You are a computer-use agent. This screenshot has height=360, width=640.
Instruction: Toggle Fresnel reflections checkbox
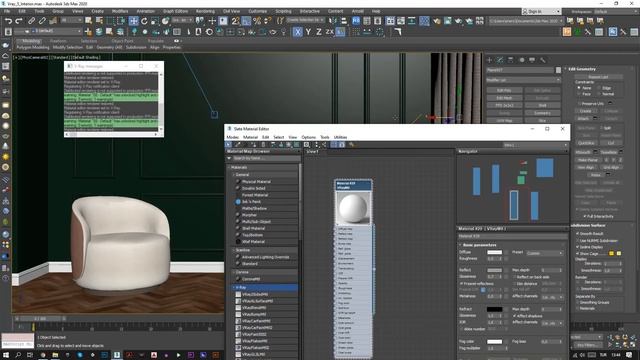[x=462, y=283]
